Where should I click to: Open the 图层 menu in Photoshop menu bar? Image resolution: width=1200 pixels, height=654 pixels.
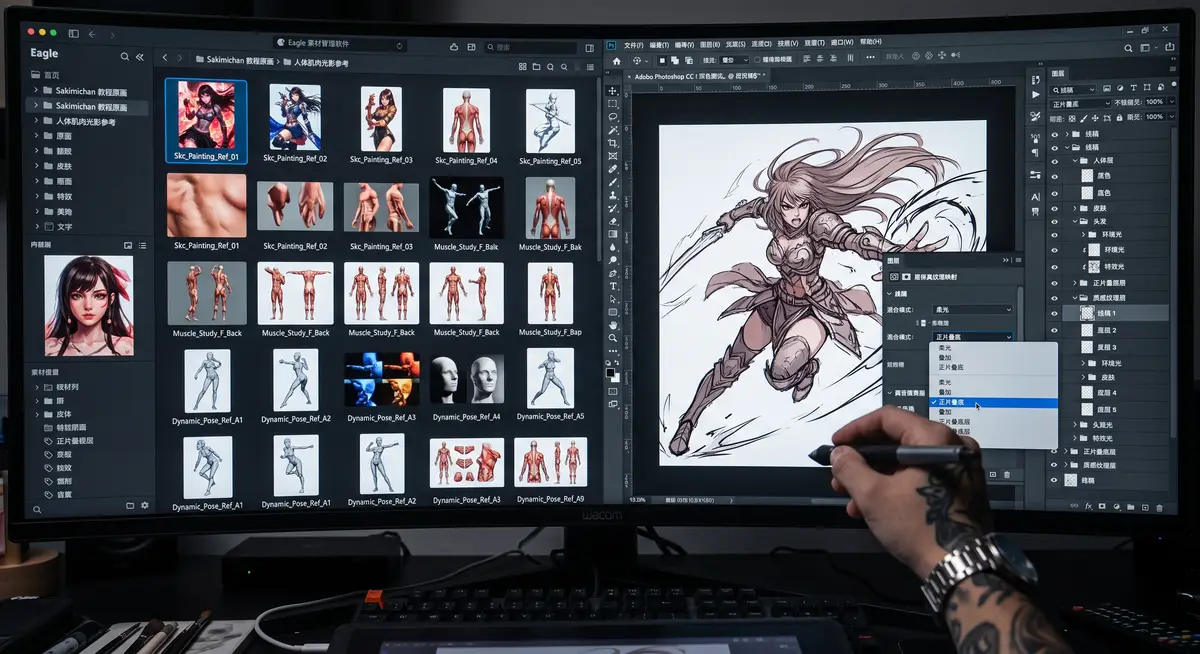[x=710, y=45]
